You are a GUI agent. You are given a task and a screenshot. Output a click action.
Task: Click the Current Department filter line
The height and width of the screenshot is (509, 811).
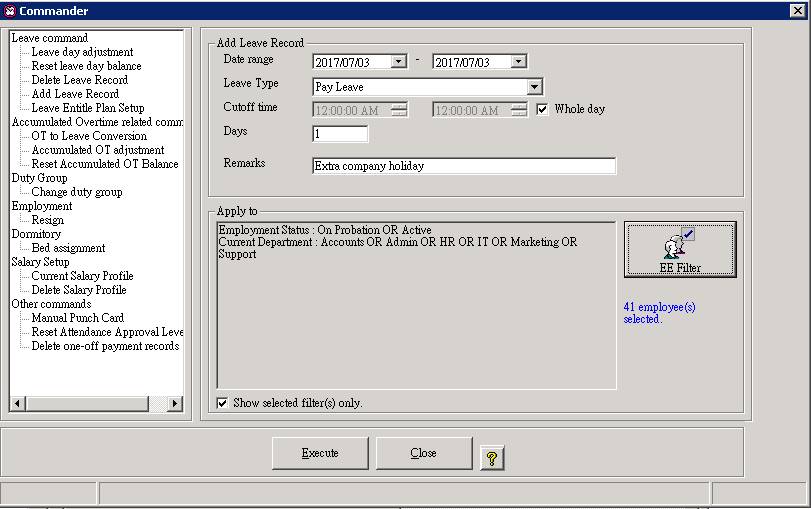[397, 248]
